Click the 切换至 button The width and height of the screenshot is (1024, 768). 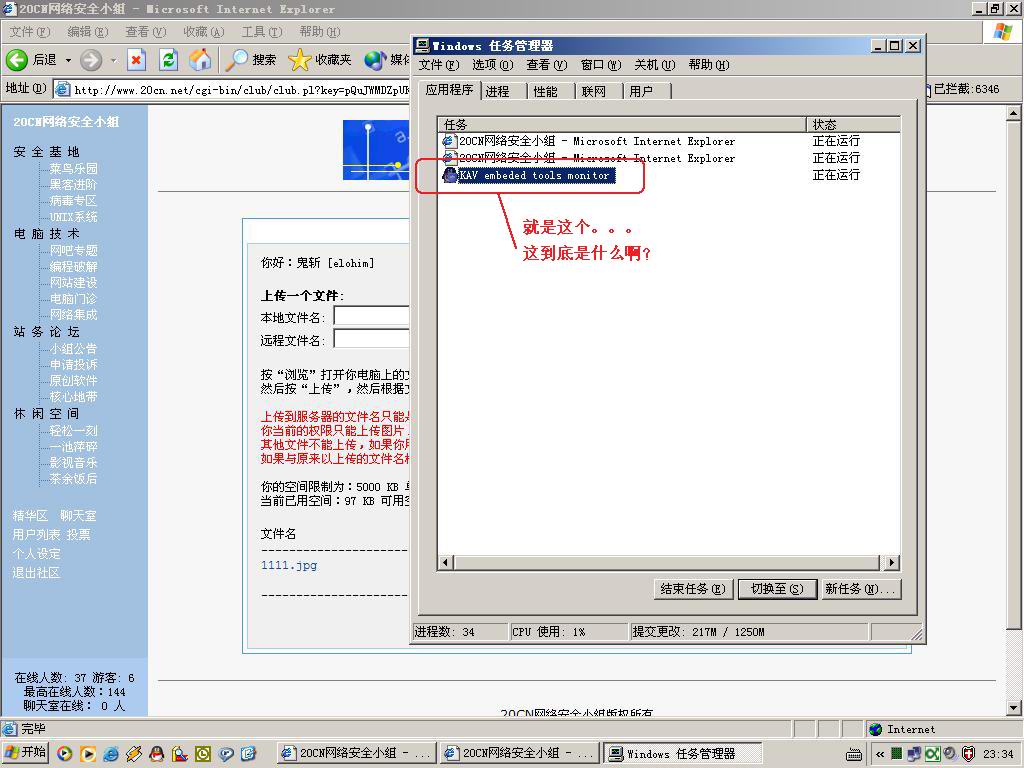776,589
